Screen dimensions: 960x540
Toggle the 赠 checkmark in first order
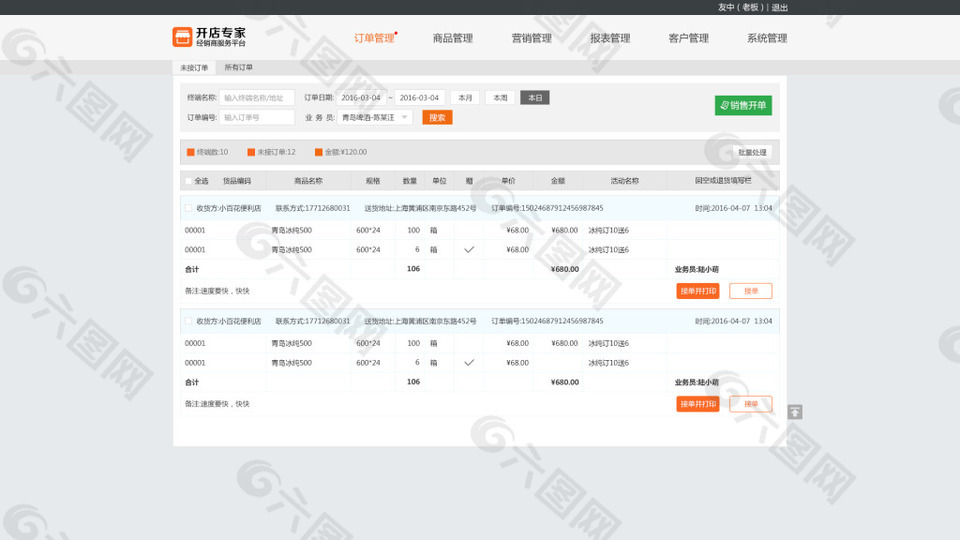point(469,250)
